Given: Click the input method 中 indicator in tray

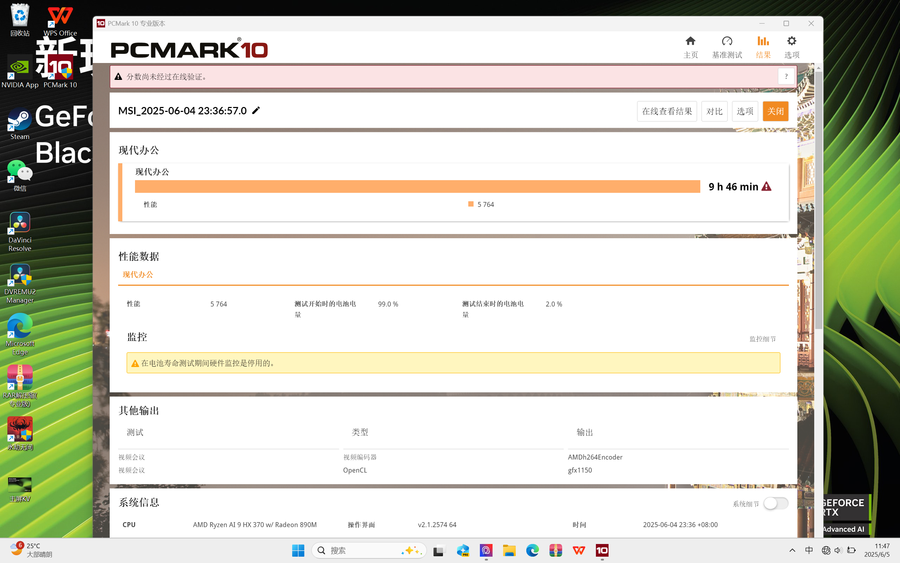Looking at the screenshot, I should [x=809, y=550].
